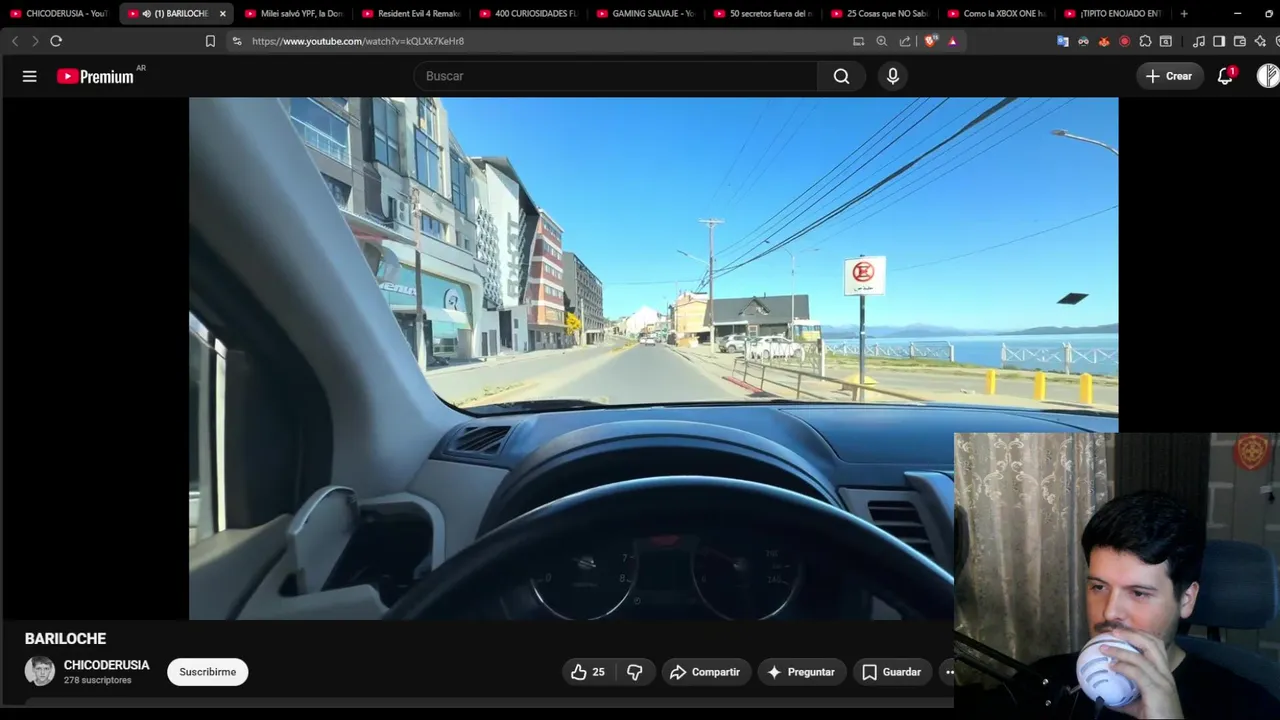Open the Google Translate extension icon
The height and width of the screenshot is (720, 1280).
click(x=1062, y=41)
